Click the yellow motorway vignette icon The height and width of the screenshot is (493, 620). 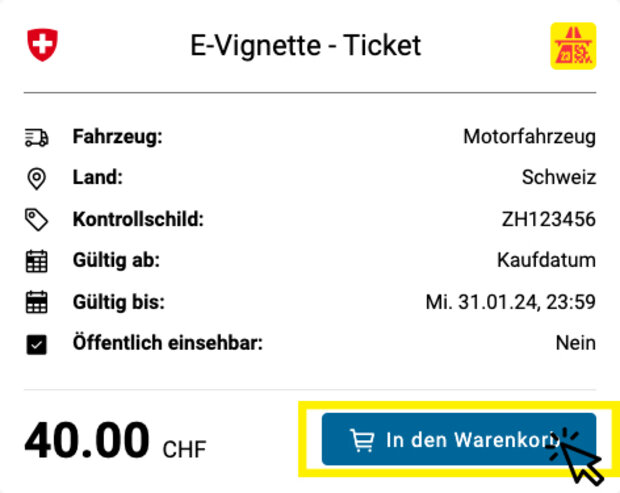[573, 46]
